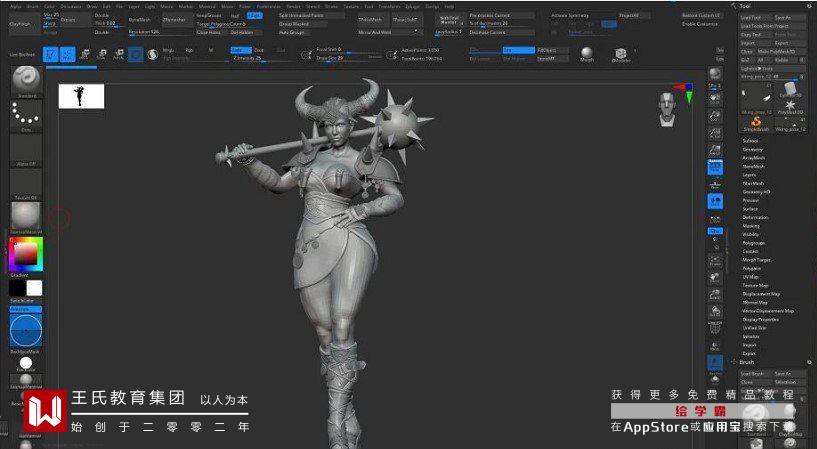Pick a color in the color picker square
This screenshot has height=449, width=817.
25,254
